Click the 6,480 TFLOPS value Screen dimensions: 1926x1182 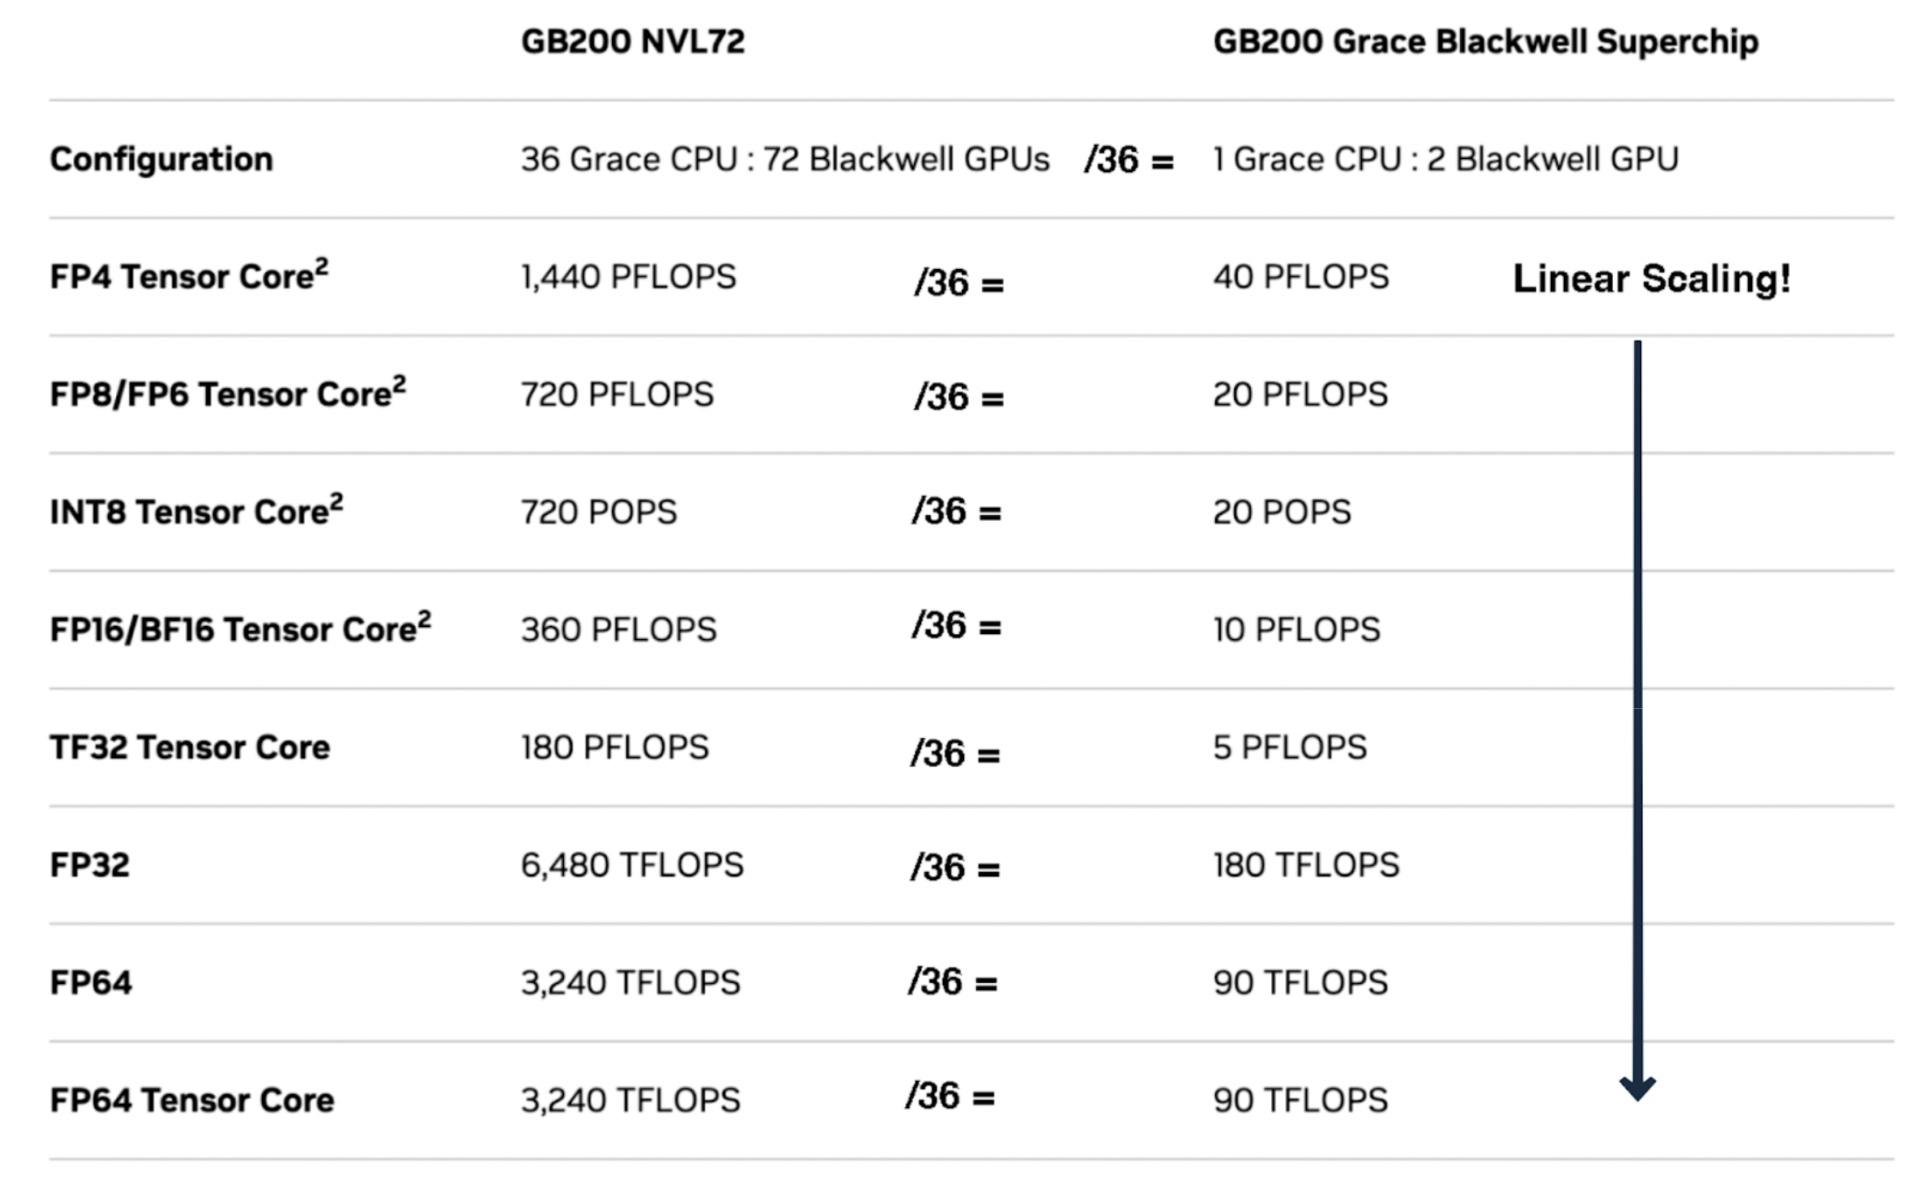[x=632, y=865]
